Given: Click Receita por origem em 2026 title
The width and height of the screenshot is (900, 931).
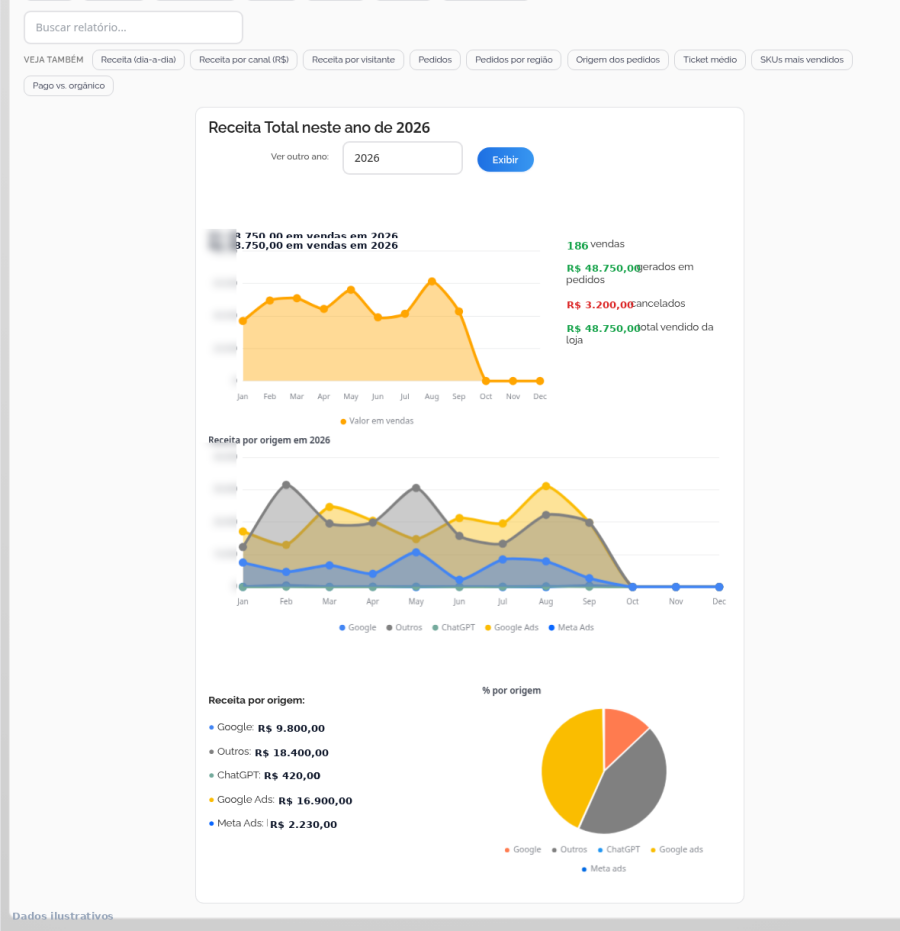Looking at the screenshot, I should coord(269,440).
